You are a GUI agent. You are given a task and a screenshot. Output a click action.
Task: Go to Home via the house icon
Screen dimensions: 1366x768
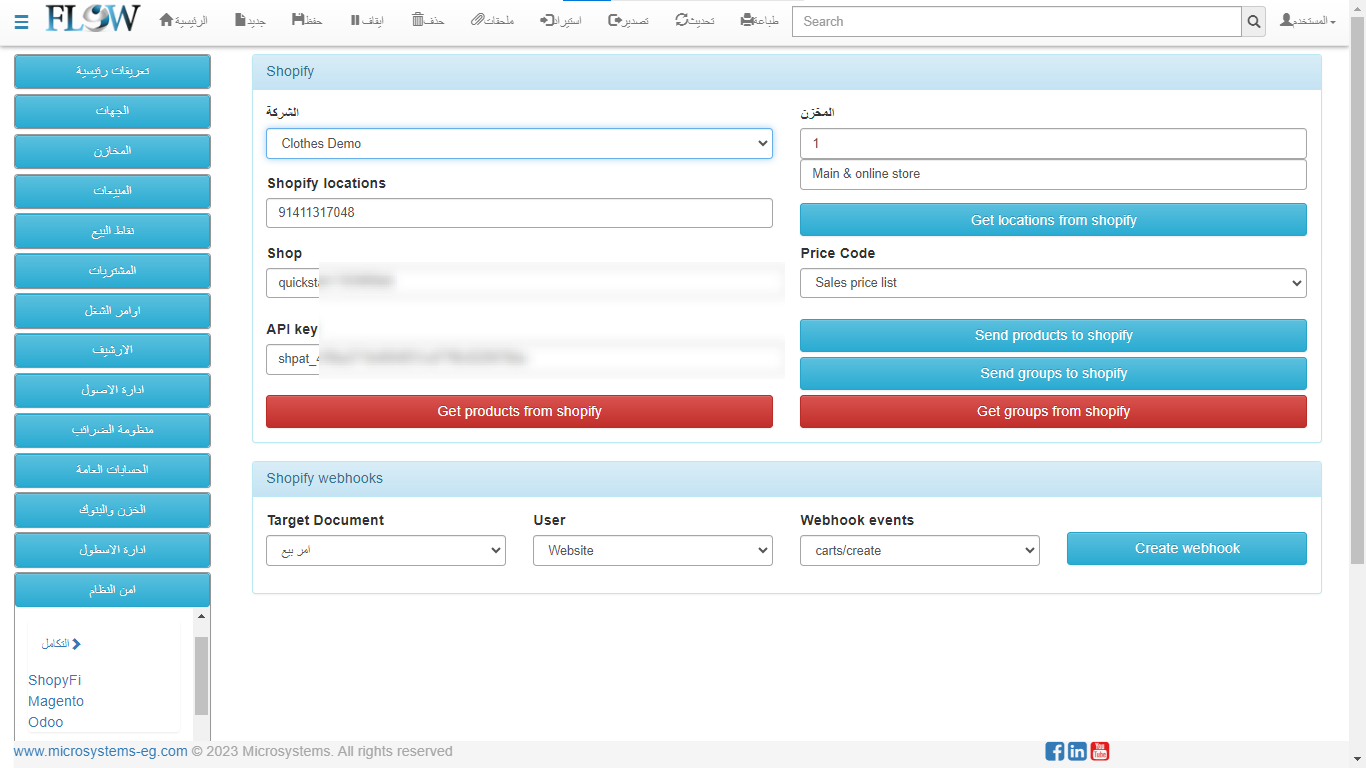pyautogui.click(x=167, y=20)
